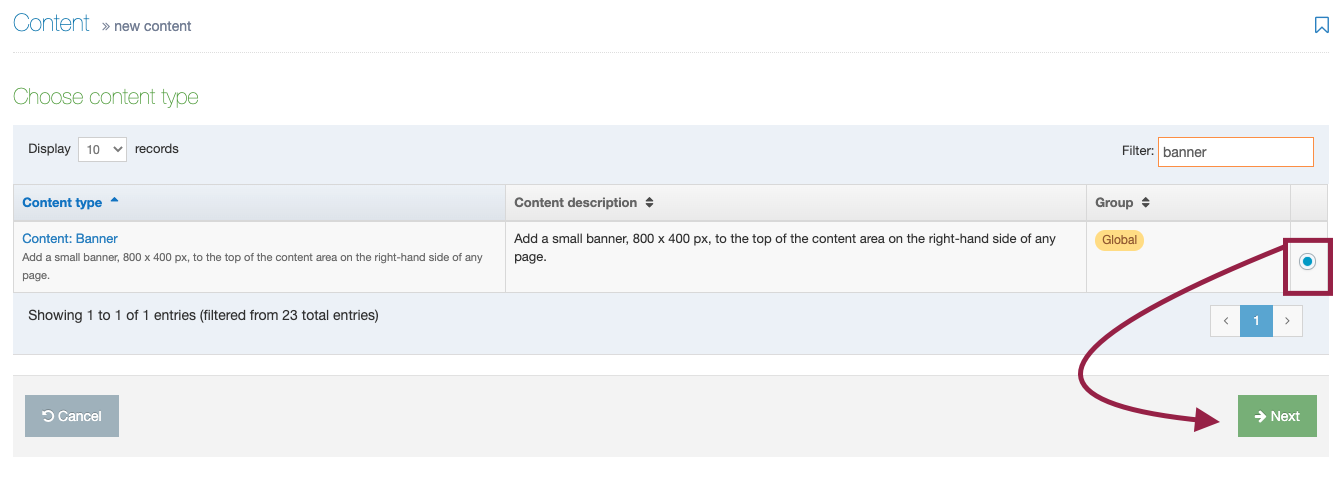Click the Banner row description cell

(x=796, y=257)
